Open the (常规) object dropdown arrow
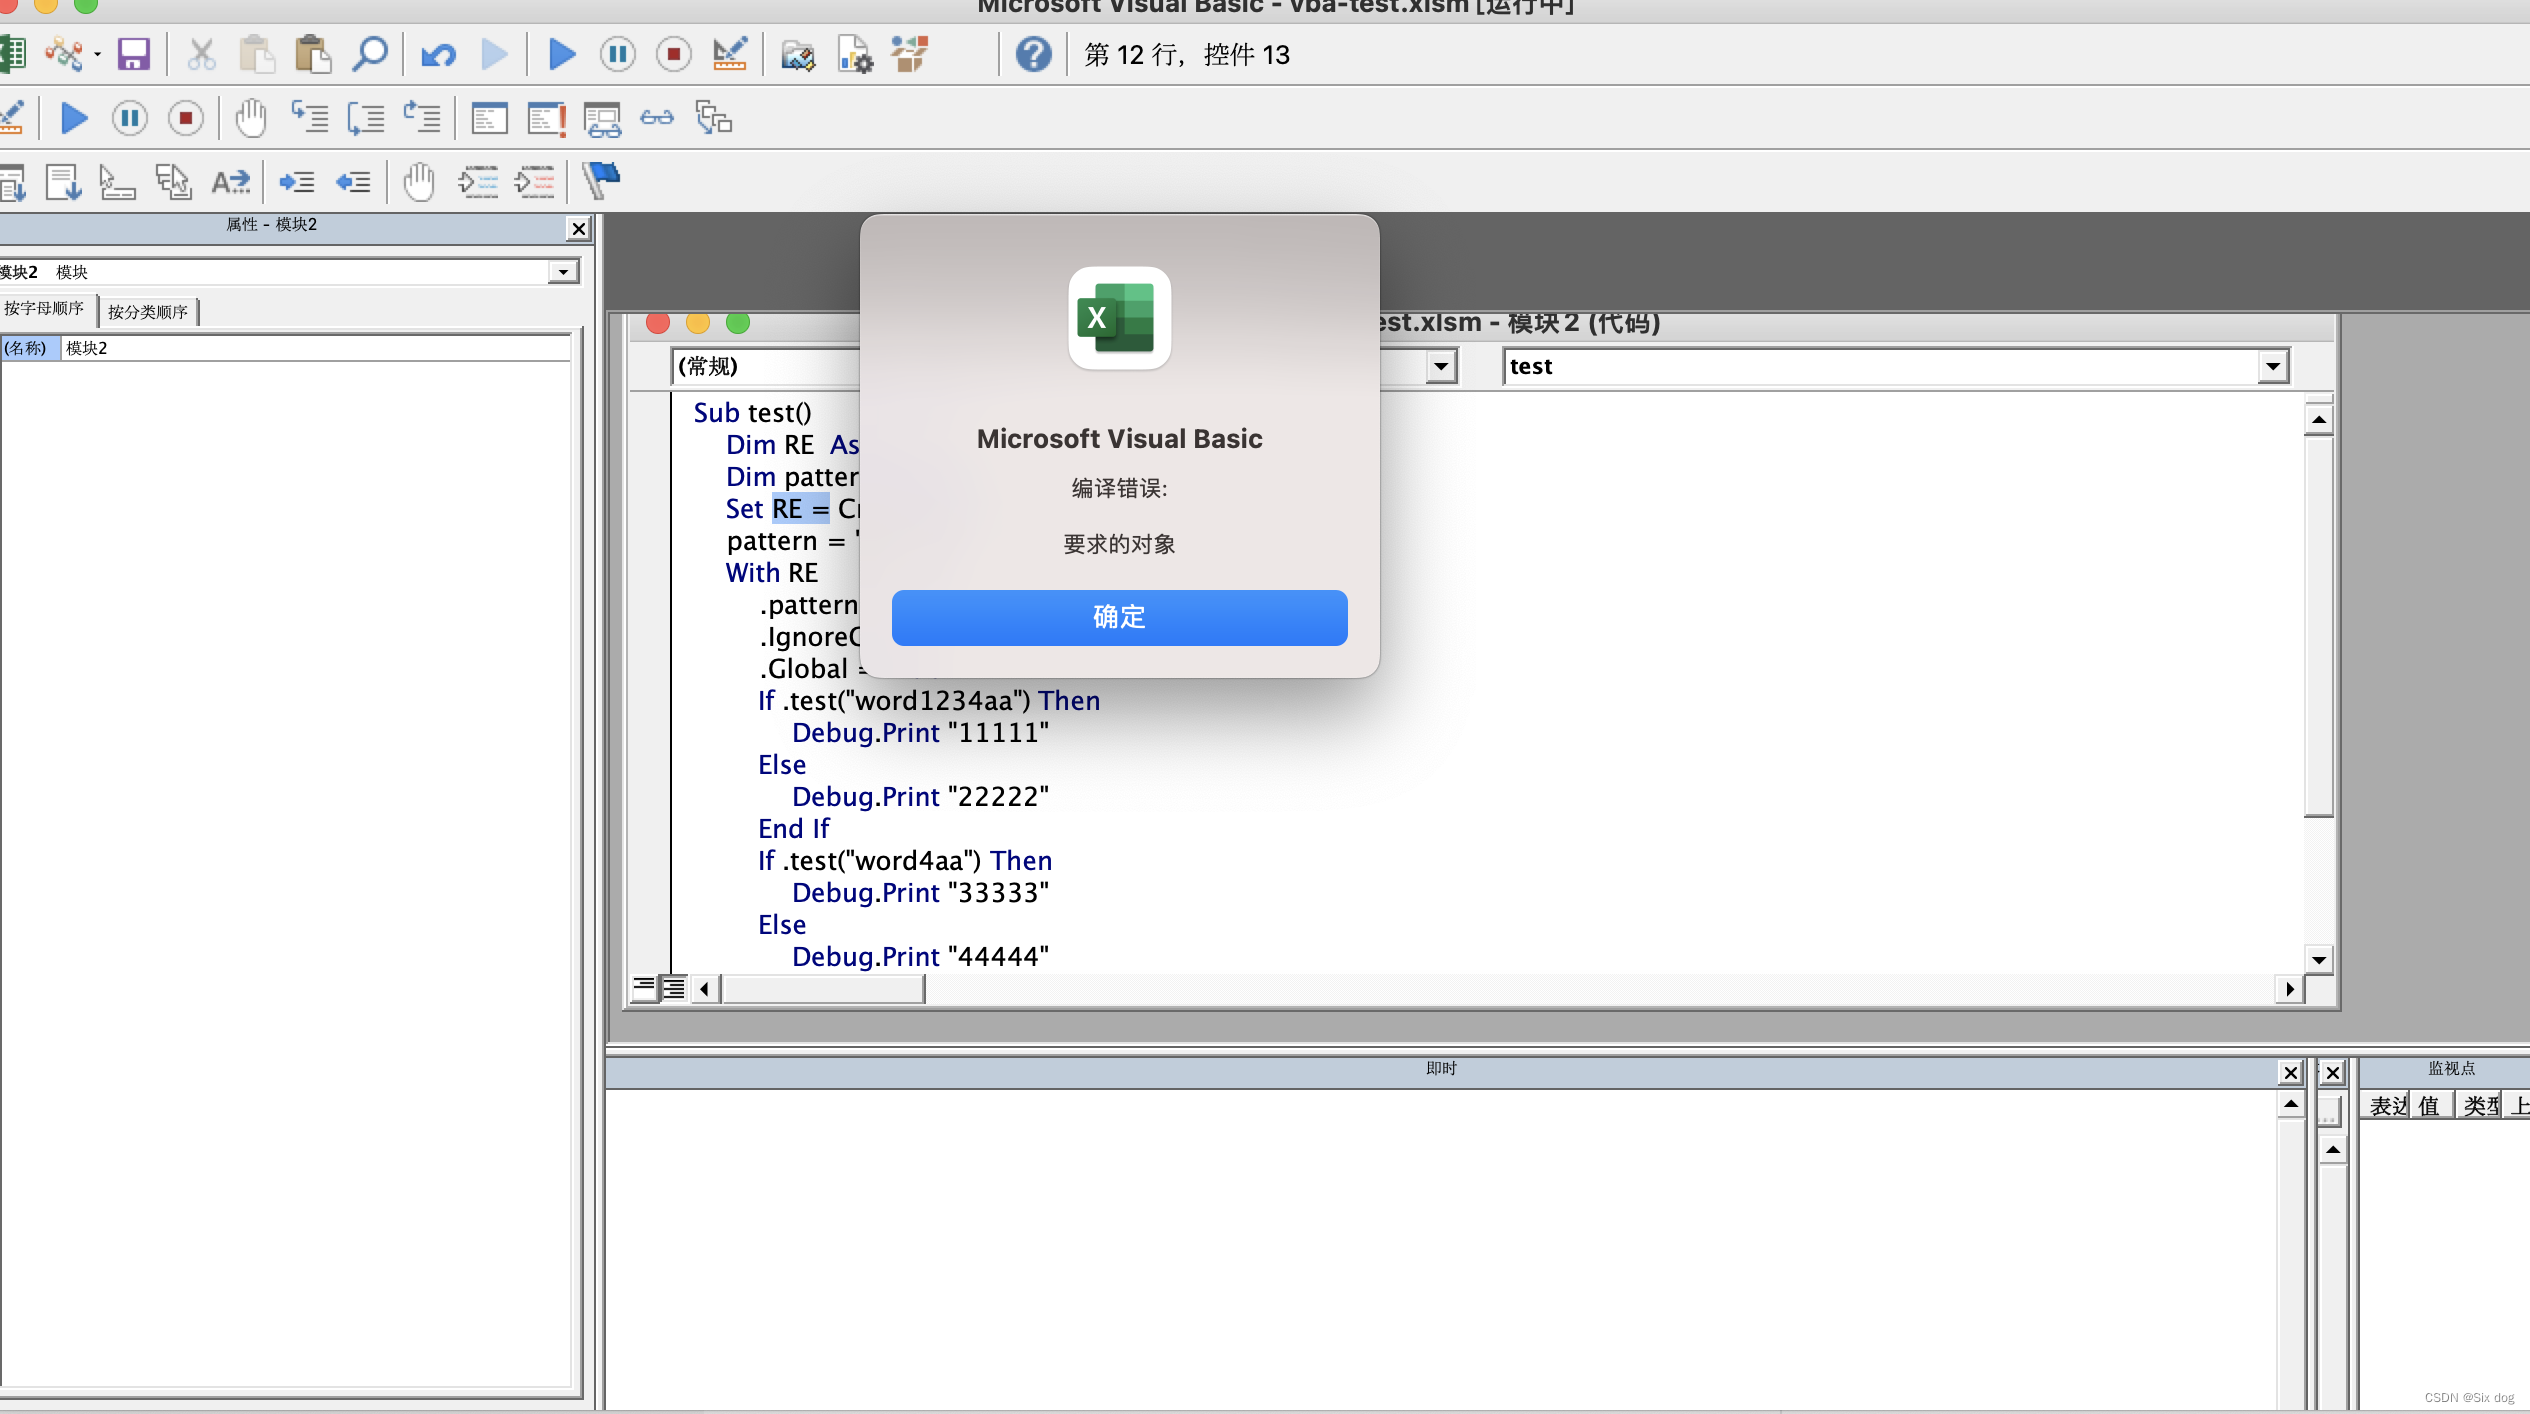 click(1440, 367)
